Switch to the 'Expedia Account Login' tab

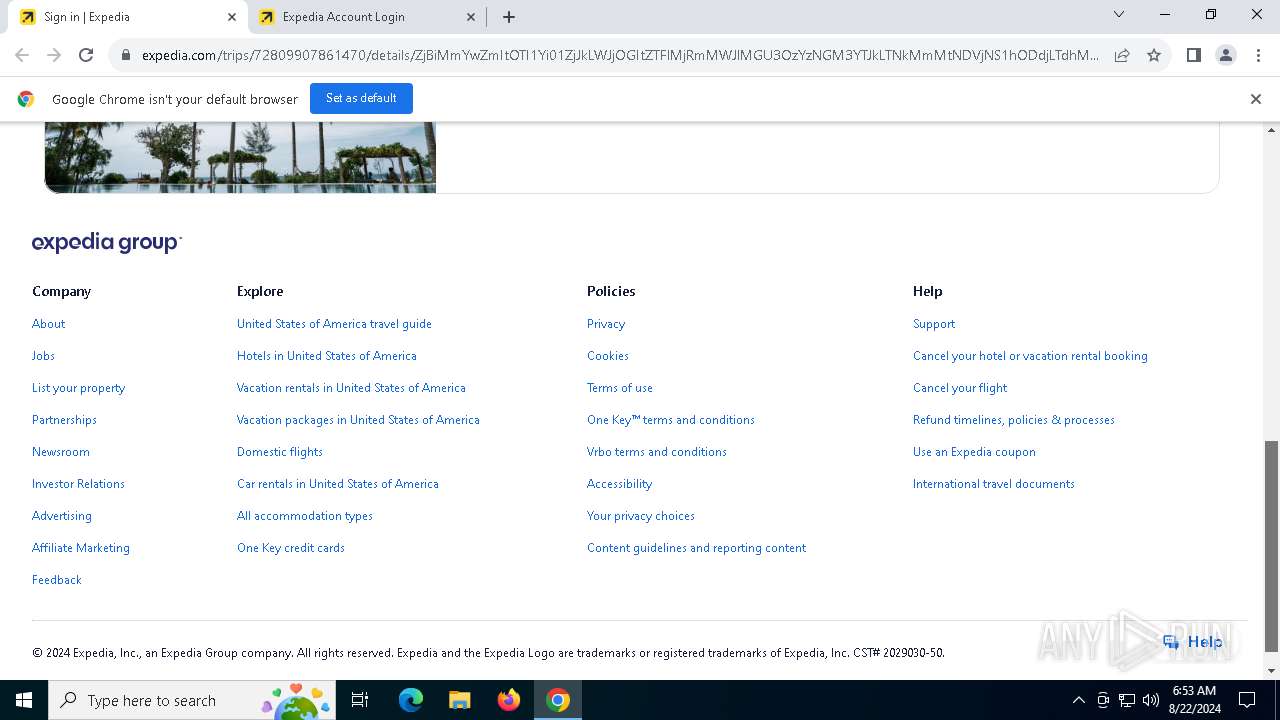click(366, 17)
